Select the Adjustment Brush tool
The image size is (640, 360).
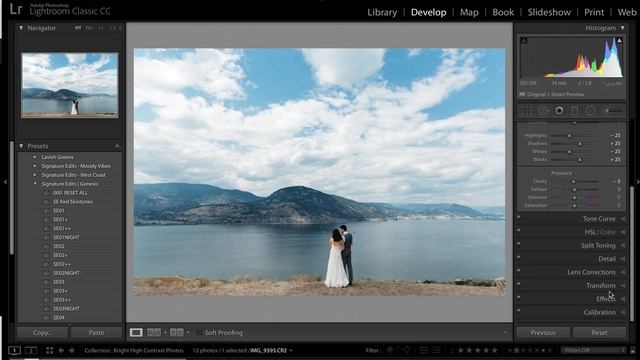pyautogui.click(x=613, y=111)
